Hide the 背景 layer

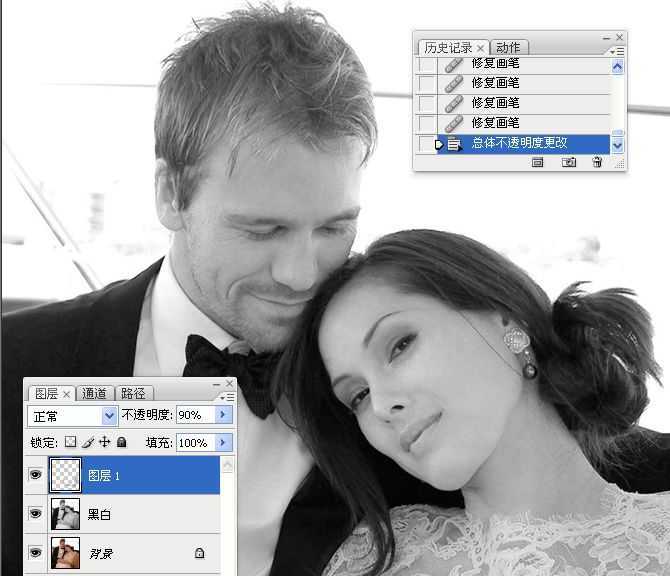point(35,552)
